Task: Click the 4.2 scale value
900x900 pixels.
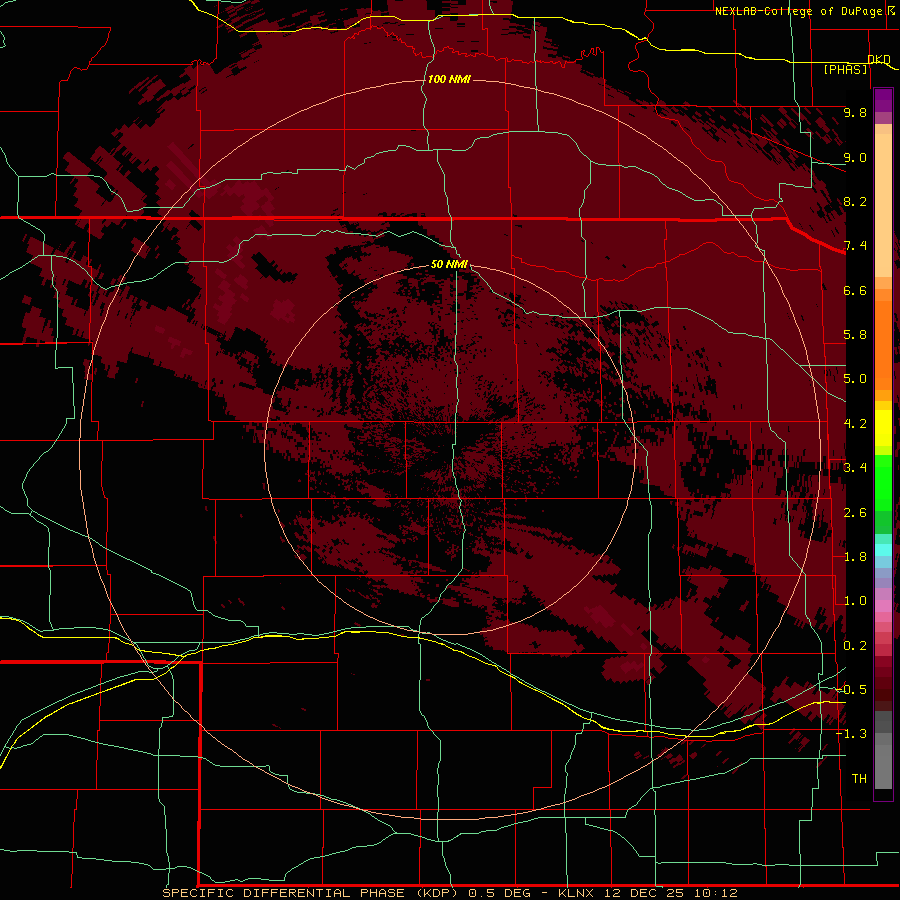Action: (855, 424)
